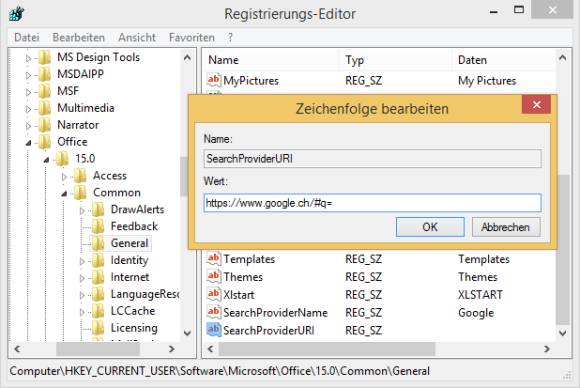Close the Zeichenfolge bearbeiten dialog

(x=536, y=105)
